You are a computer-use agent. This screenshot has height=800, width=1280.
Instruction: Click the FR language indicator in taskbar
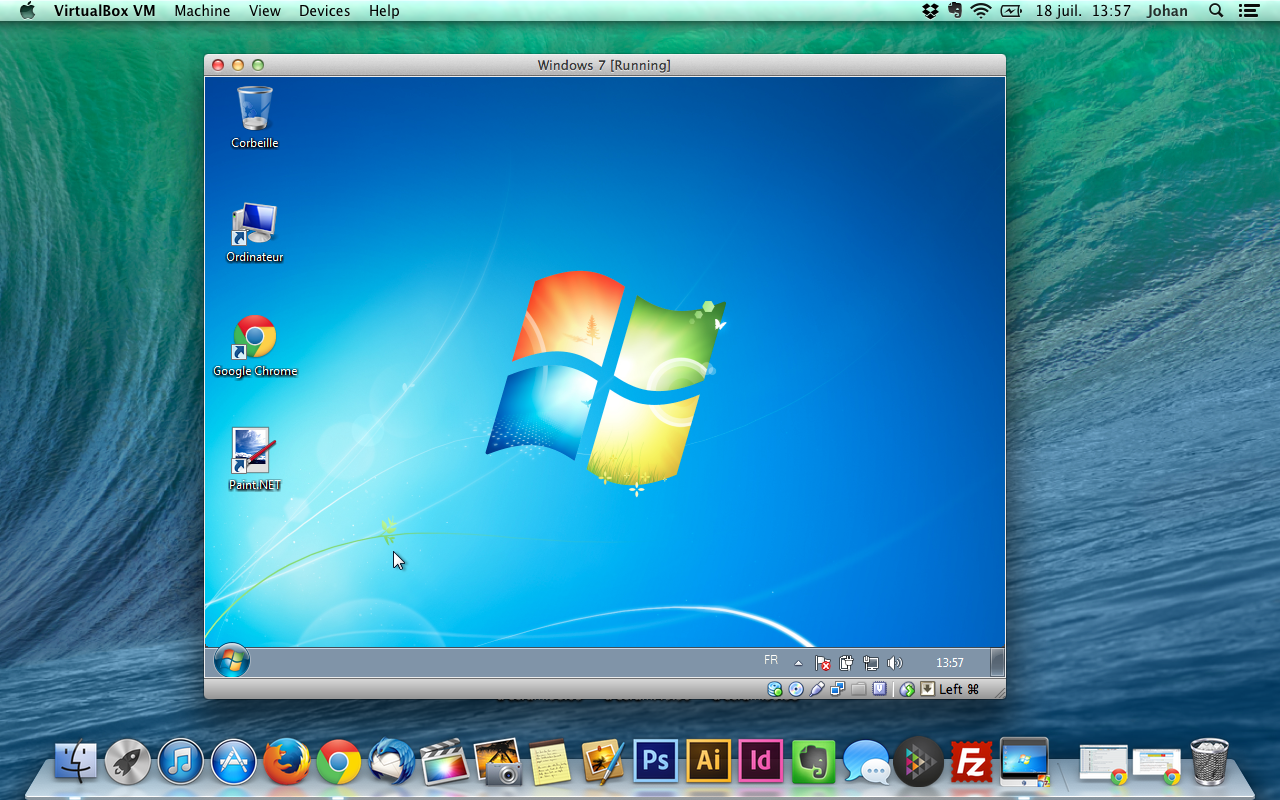[771, 661]
